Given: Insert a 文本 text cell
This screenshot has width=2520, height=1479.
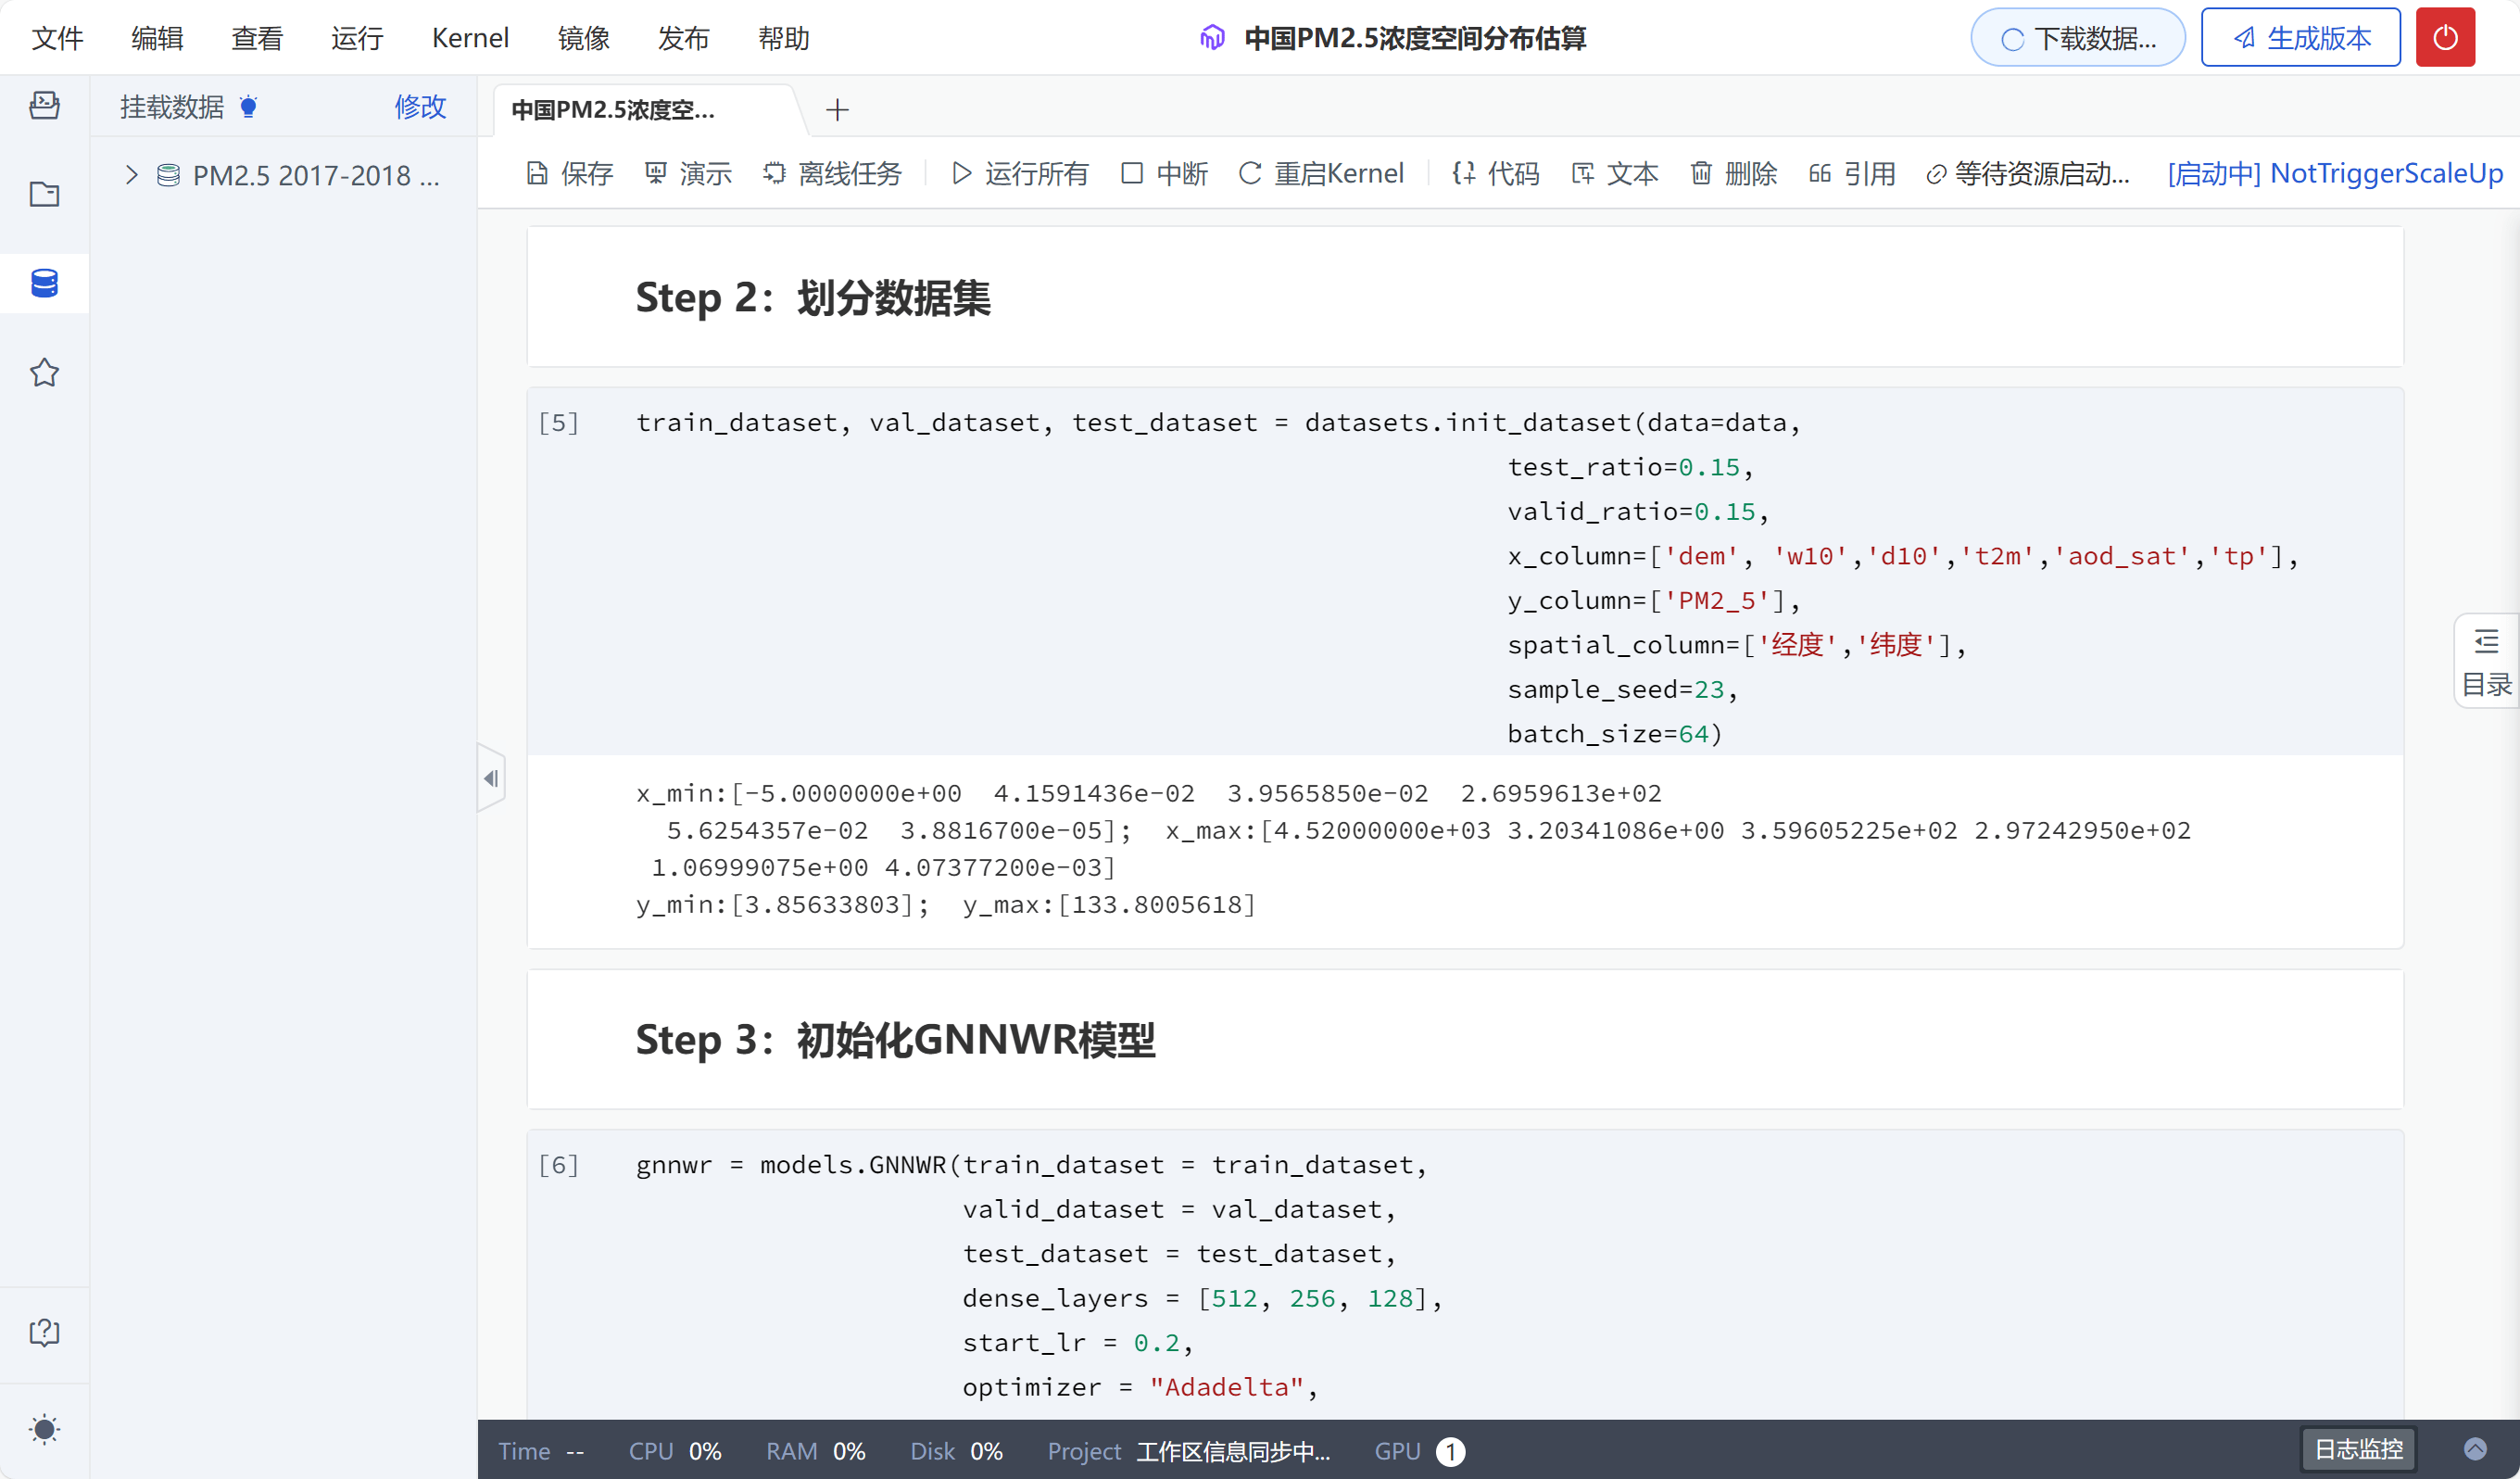Looking at the screenshot, I should (x=1615, y=174).
